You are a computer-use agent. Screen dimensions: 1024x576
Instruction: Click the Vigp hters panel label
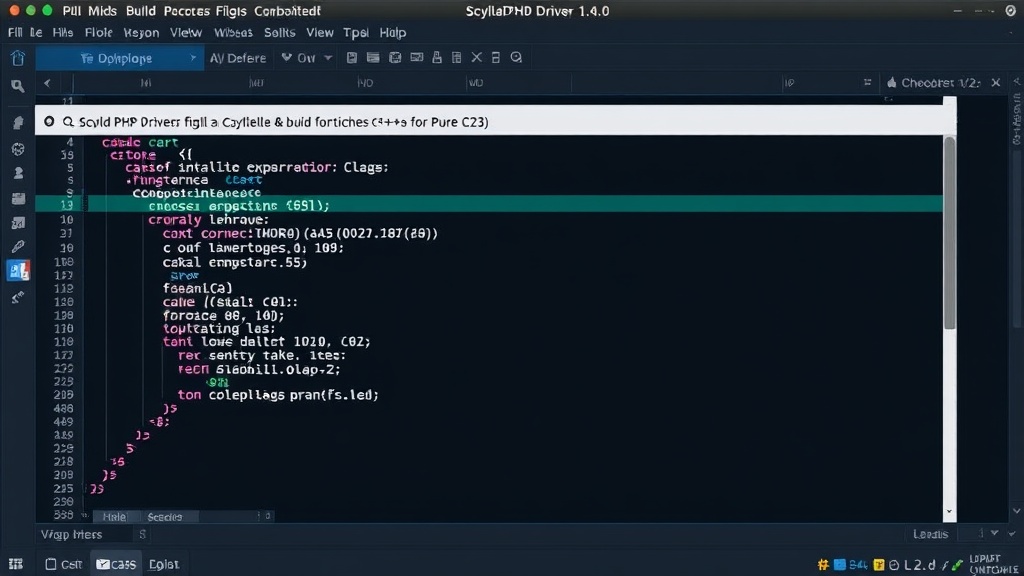click(71, 534)
